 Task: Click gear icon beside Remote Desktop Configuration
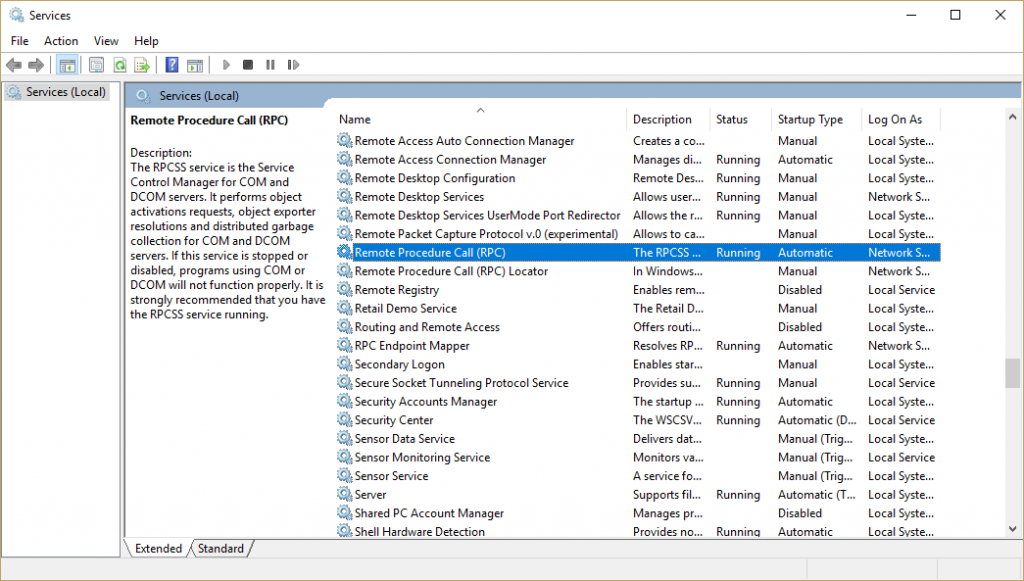point(344,178)
